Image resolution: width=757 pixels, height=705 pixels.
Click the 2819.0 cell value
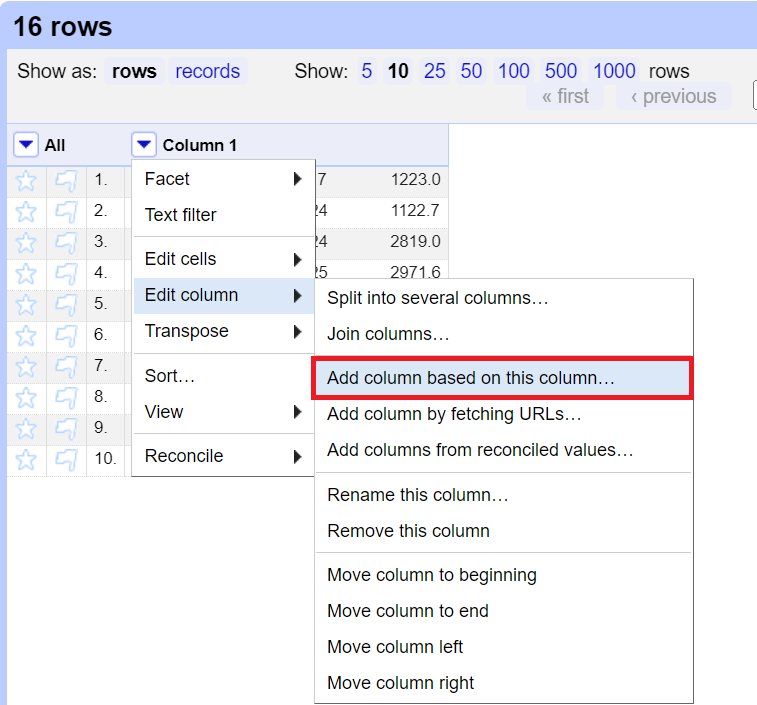pos(416,241)
